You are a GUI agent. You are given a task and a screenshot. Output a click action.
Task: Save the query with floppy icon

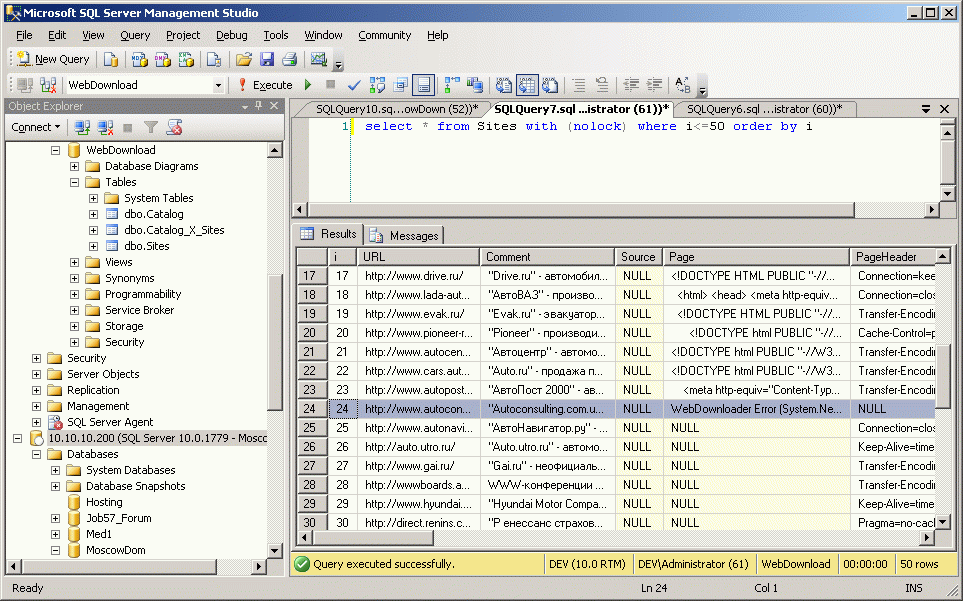tap(267, 59)
